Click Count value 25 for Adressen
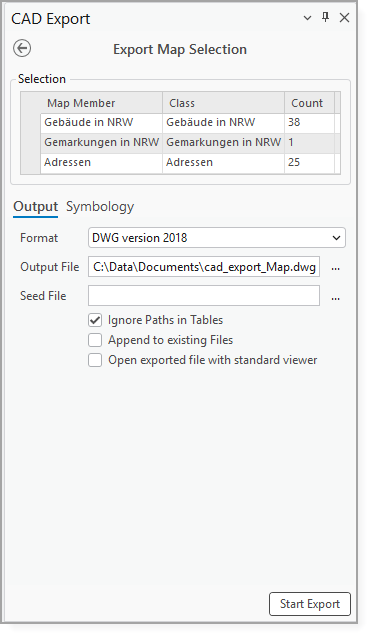 [309, 163]
